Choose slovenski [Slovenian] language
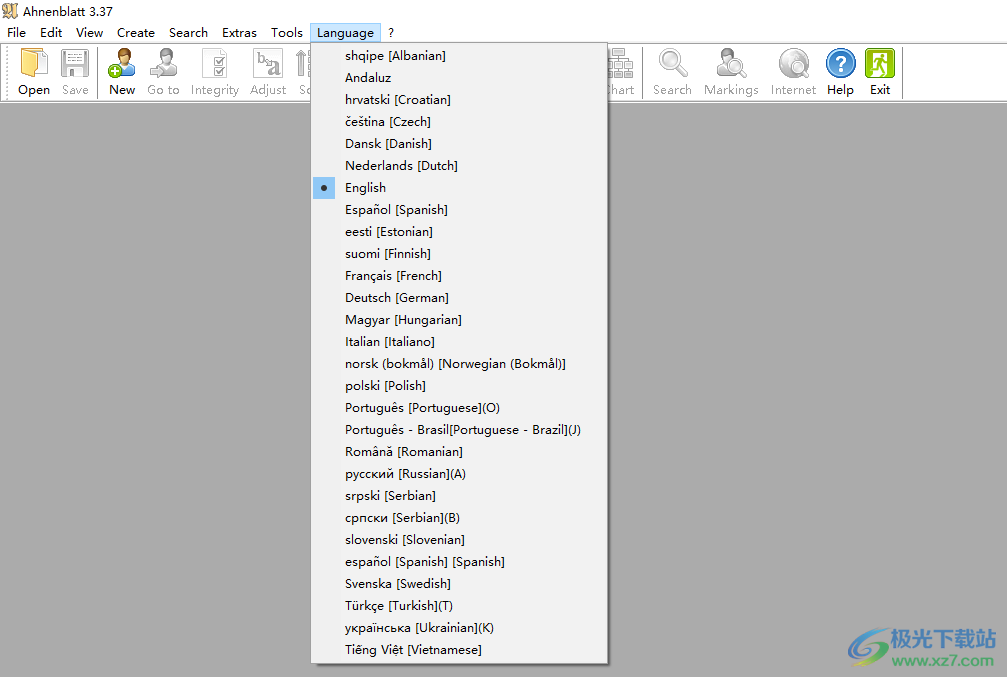The height and width of the screenshot is (677, 1007). [459, 540]
